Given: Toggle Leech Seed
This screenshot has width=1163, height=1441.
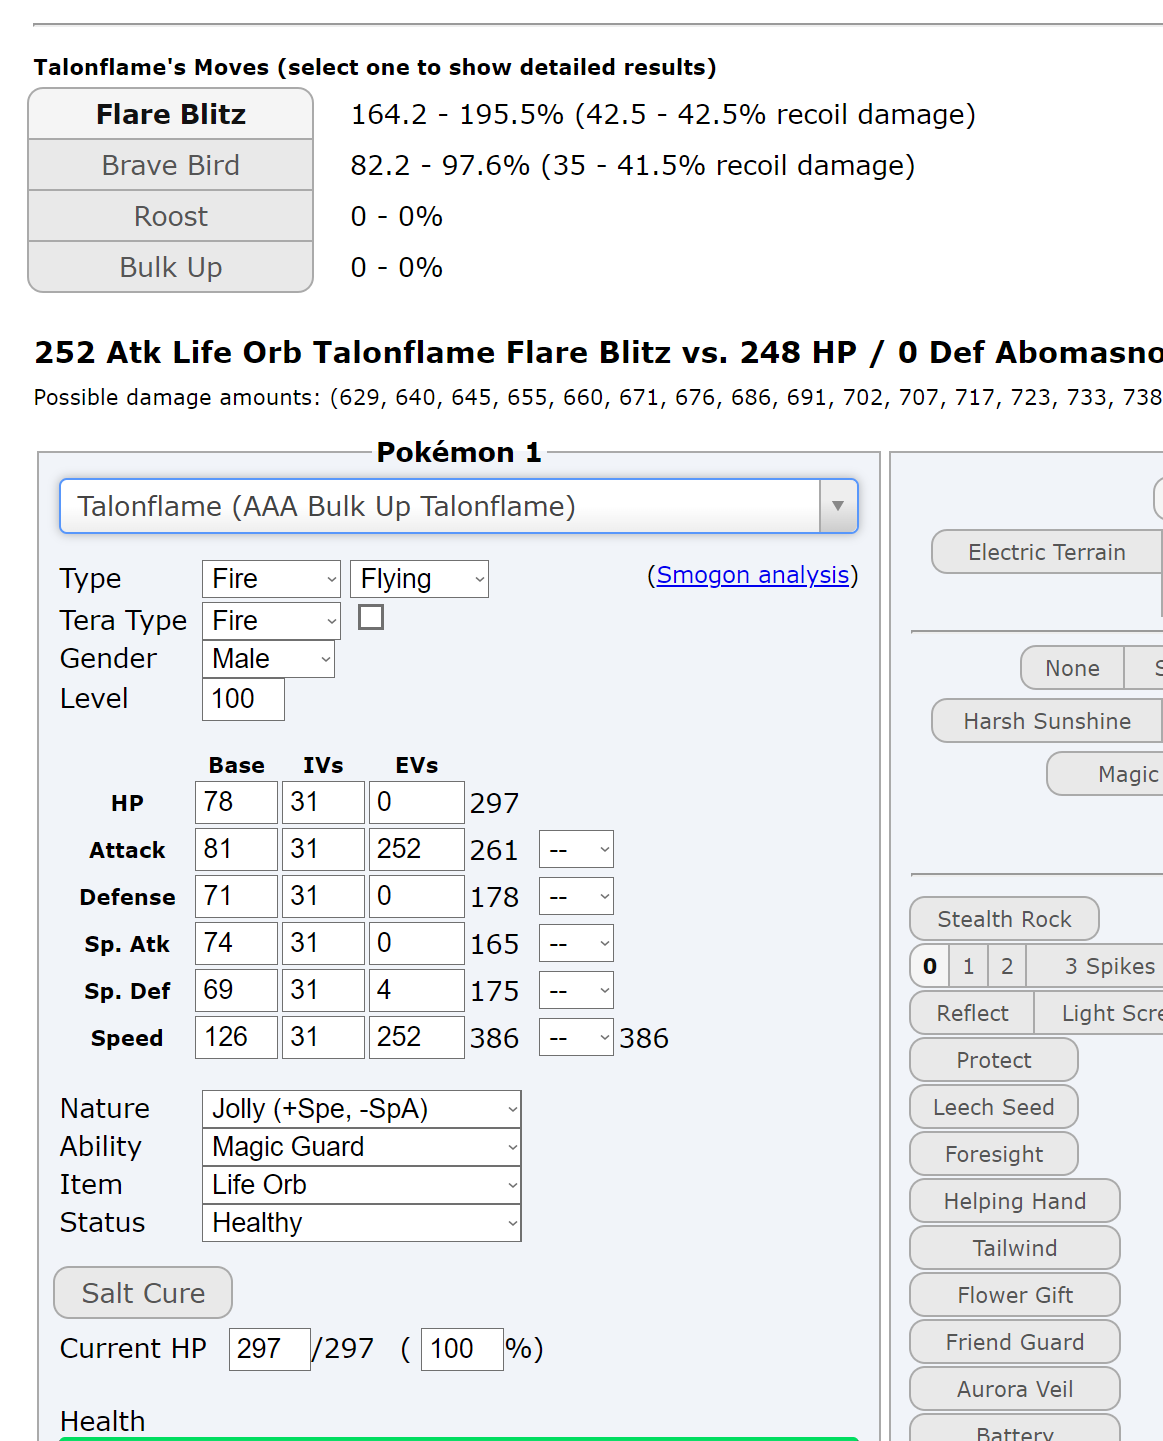Looking at the screenshot, I should [994, 1107].
